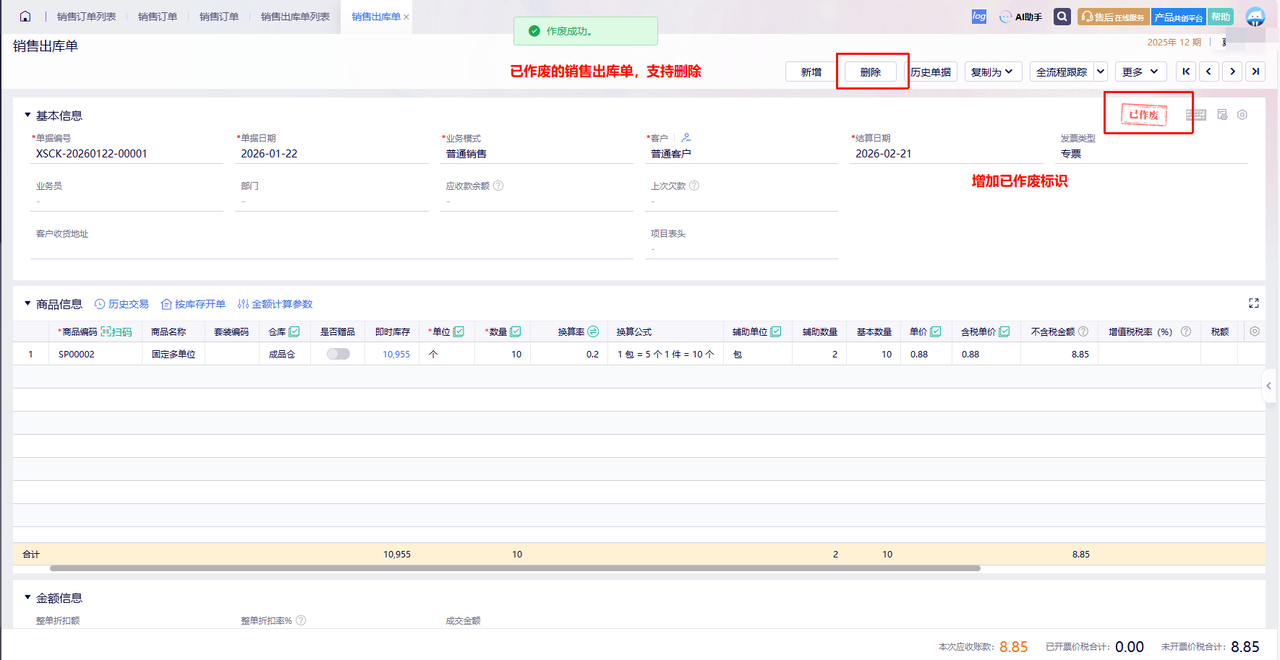1280x660 pixels.
Task: Tick the checkbox in 辅助单位 column header
Action: click(x=776, y=331)
